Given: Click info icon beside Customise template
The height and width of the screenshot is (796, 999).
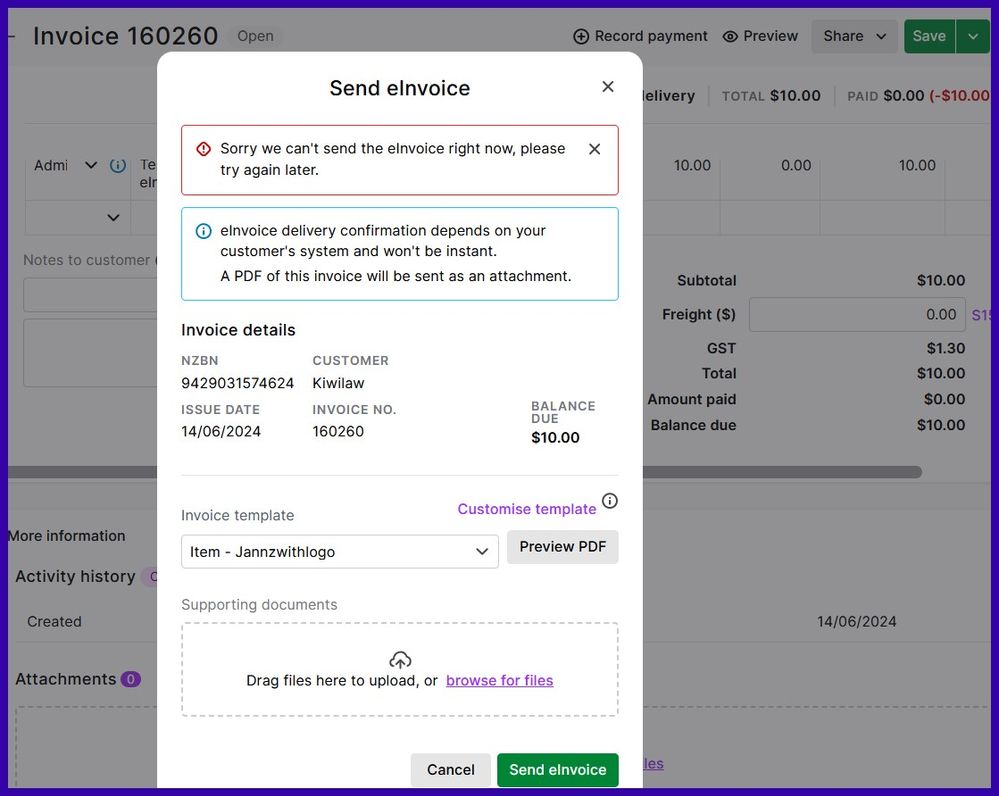Looking at the screenshot, I should (x=609, y=501).
